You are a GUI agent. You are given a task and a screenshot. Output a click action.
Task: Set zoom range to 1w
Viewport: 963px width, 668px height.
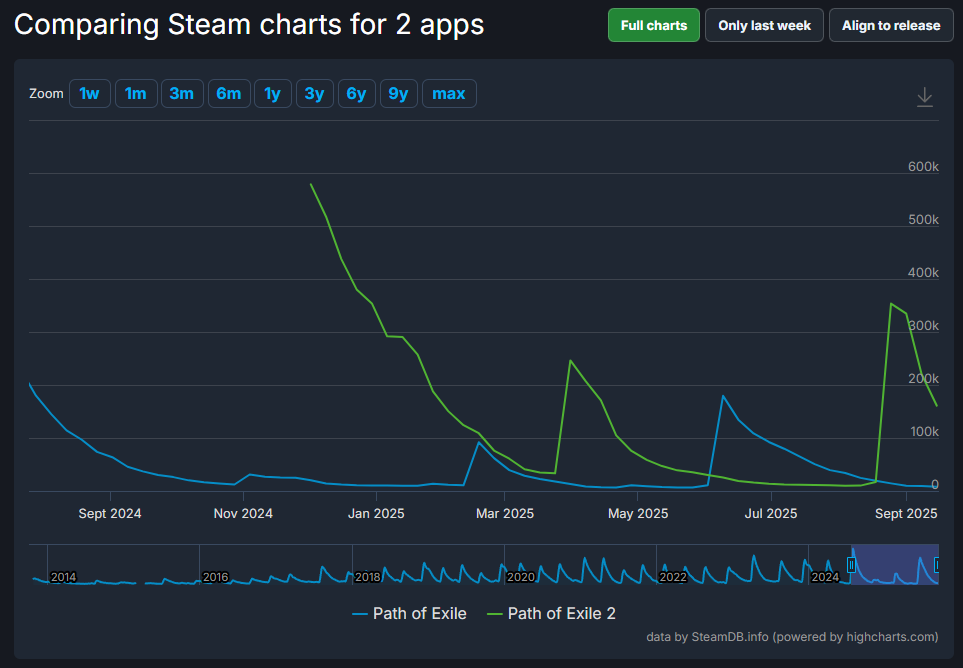point(90,93)
